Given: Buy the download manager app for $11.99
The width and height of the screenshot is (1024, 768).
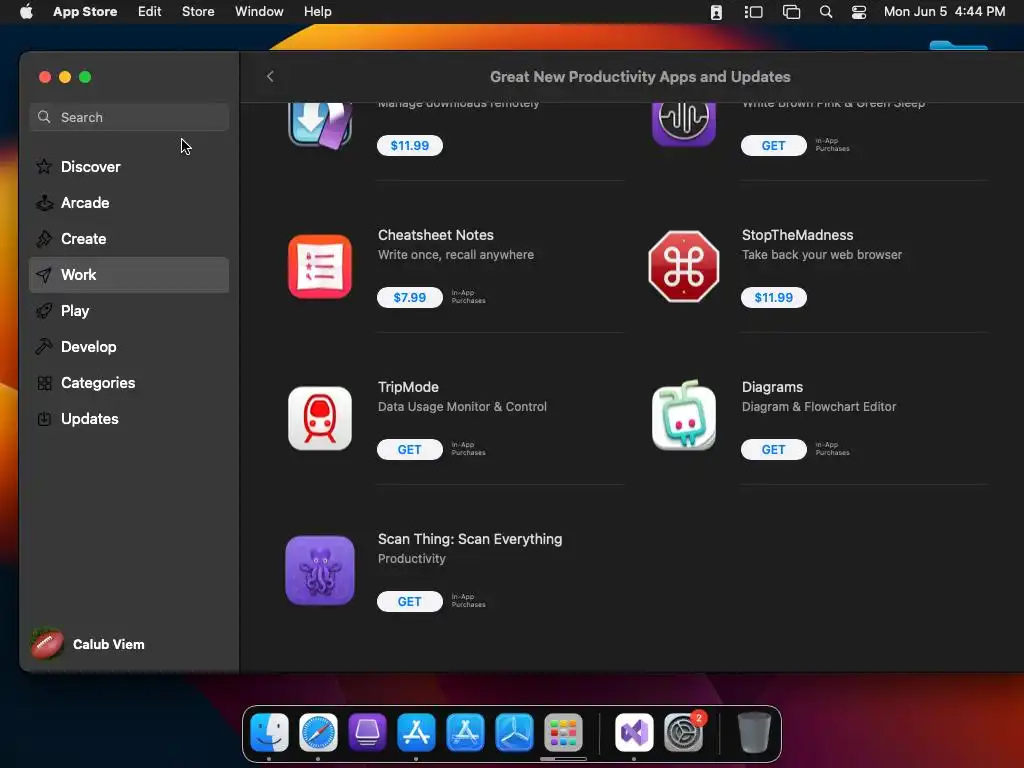Looking at the screenshot, I should tap(409, 146).
